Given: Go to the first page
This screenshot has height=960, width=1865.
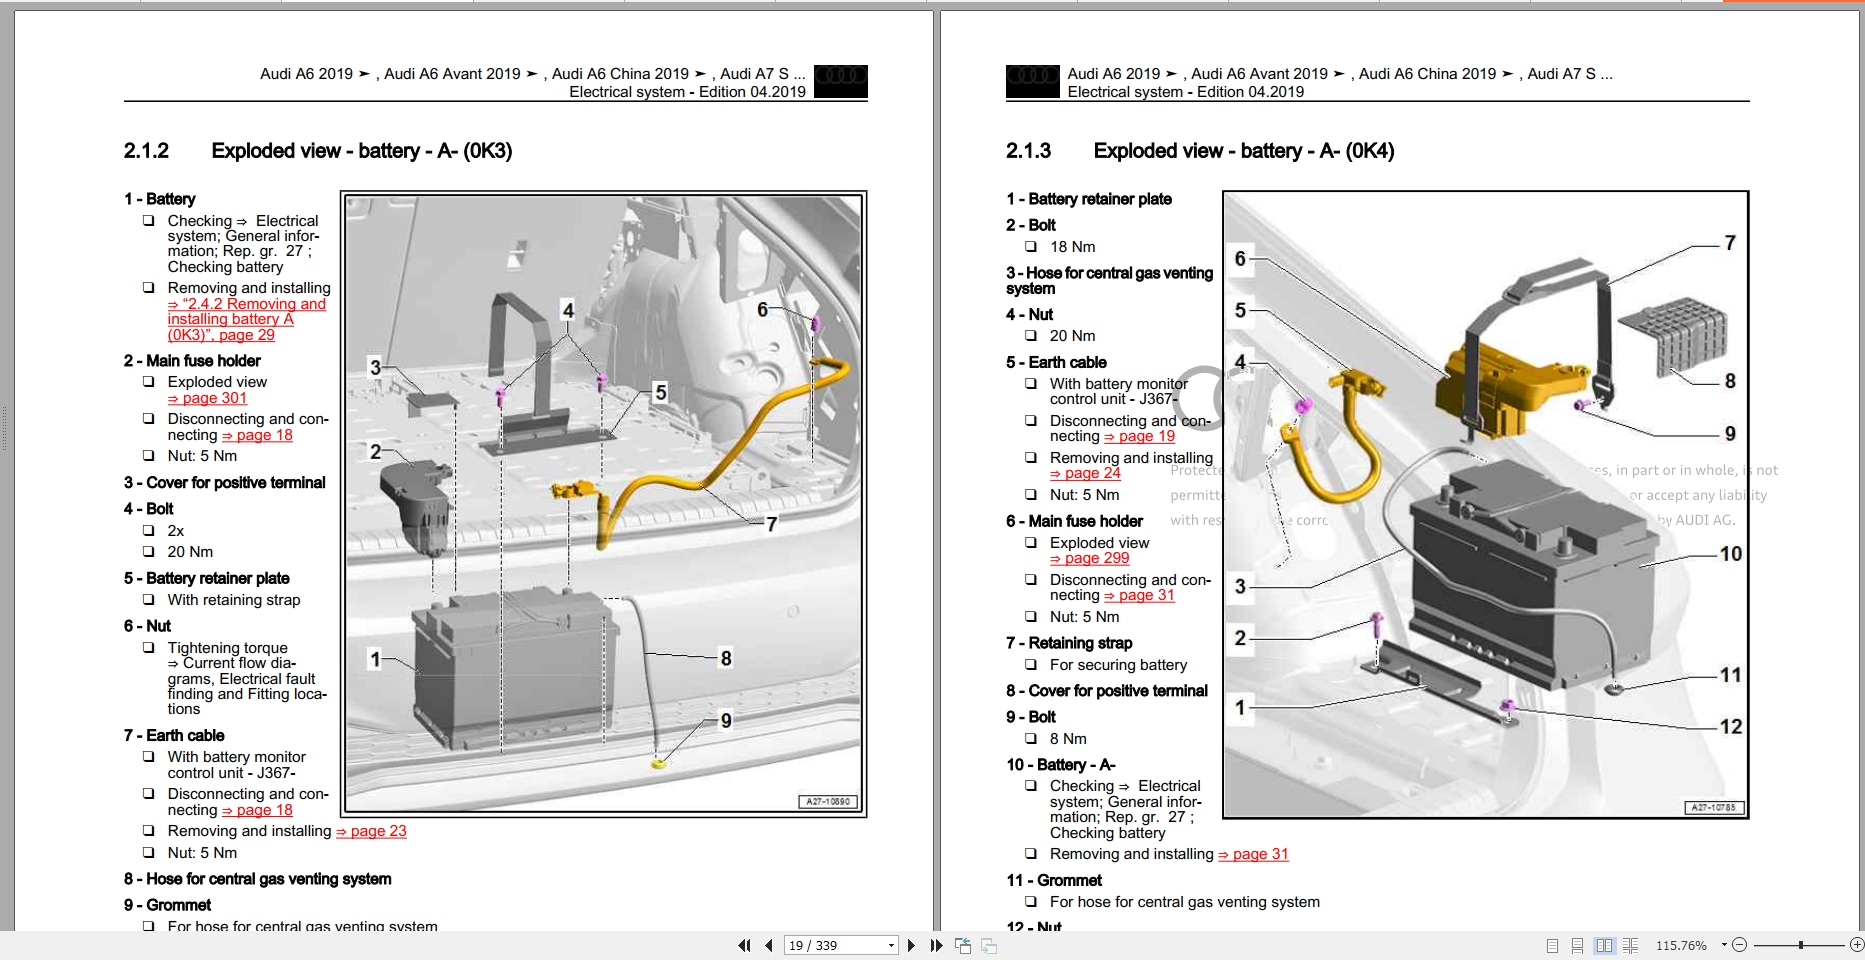Looking at the screenshot, I should 744,945.
